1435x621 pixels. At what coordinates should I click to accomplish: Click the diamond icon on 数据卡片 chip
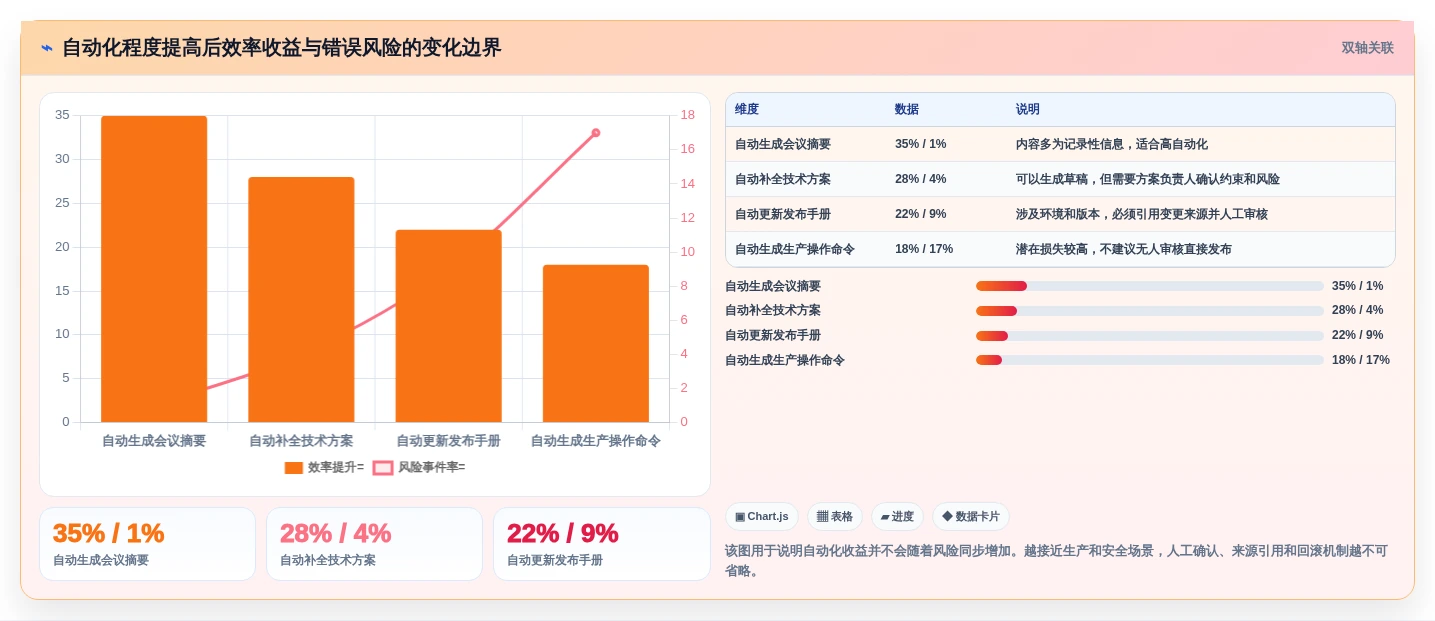tap(947, 516)
